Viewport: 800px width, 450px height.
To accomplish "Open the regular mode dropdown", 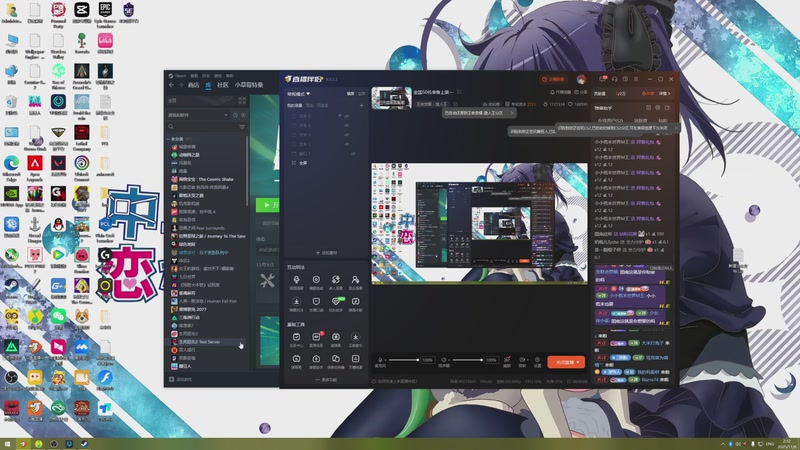I will (x=298, y=94).
